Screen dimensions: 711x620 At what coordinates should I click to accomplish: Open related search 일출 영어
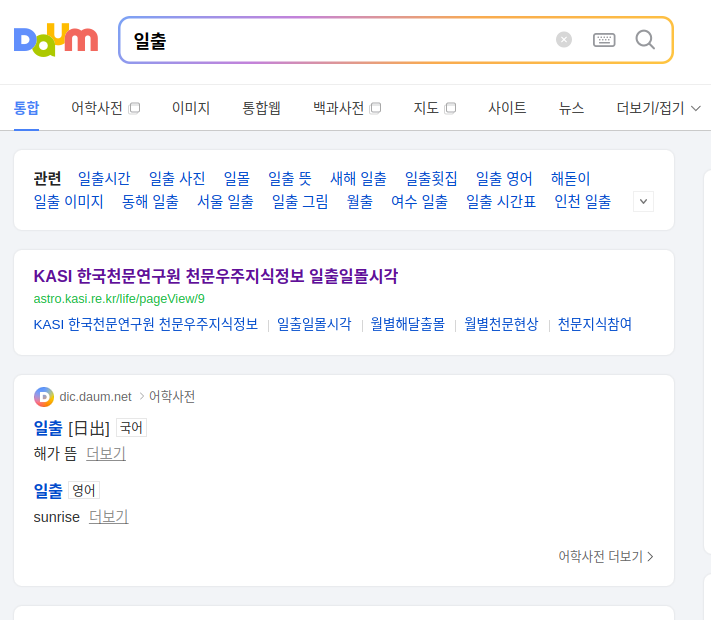[x=504, y=178]
